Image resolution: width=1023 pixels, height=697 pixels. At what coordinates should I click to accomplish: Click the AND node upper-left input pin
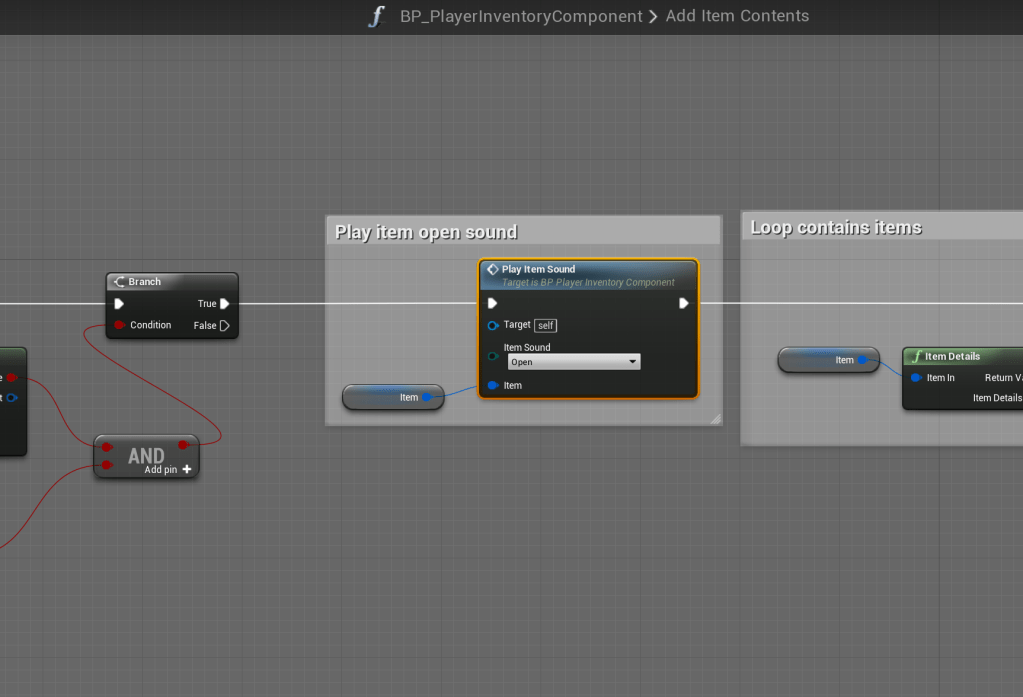[107, 447]
